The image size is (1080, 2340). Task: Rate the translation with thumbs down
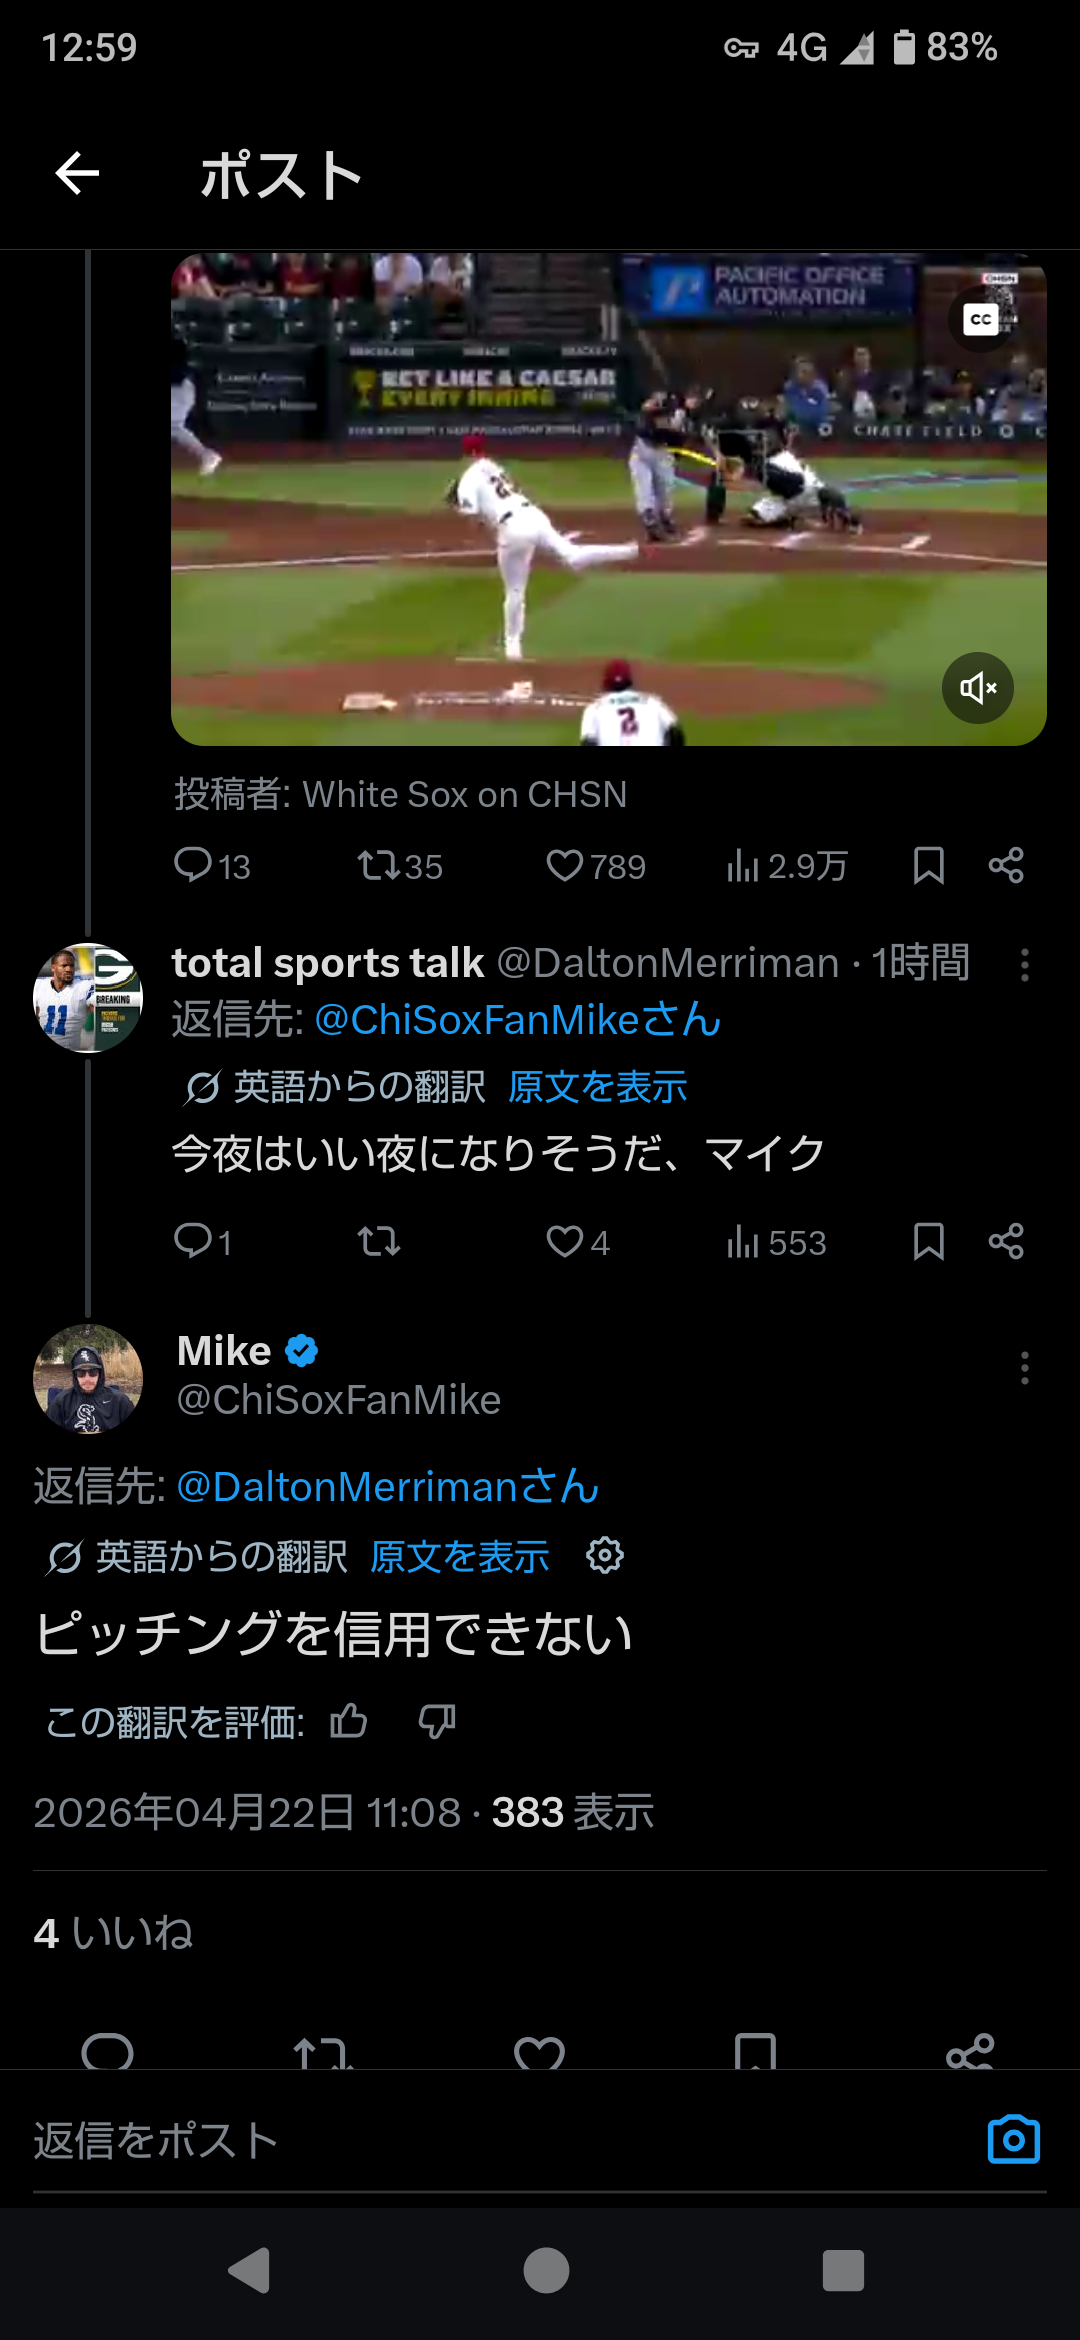click(x=437, y=1722)
